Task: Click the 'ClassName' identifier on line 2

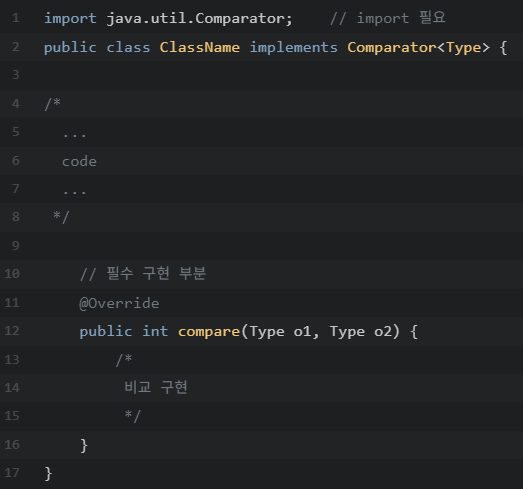Action: 199,47
